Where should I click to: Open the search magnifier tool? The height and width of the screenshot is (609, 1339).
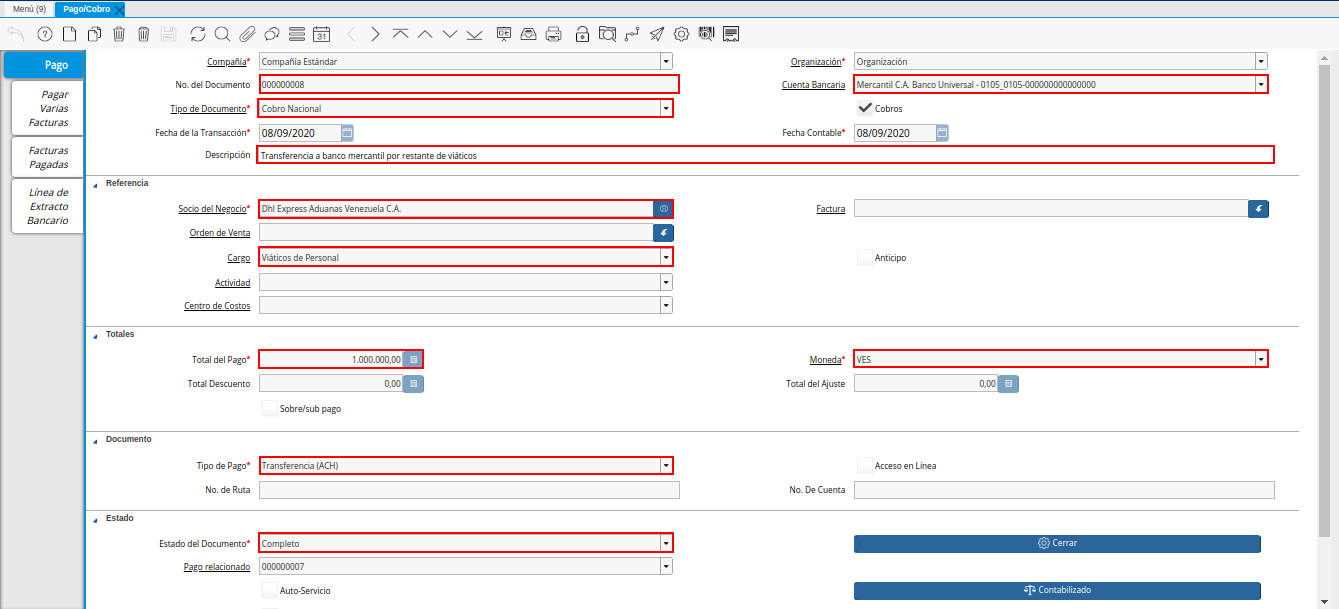[x=221, y=34]
